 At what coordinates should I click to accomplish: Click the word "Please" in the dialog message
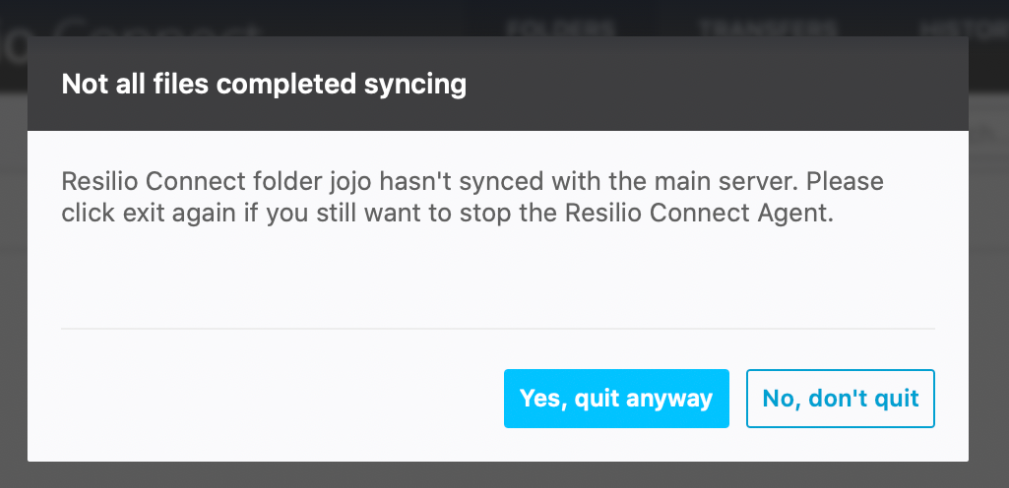click(852, 184)
